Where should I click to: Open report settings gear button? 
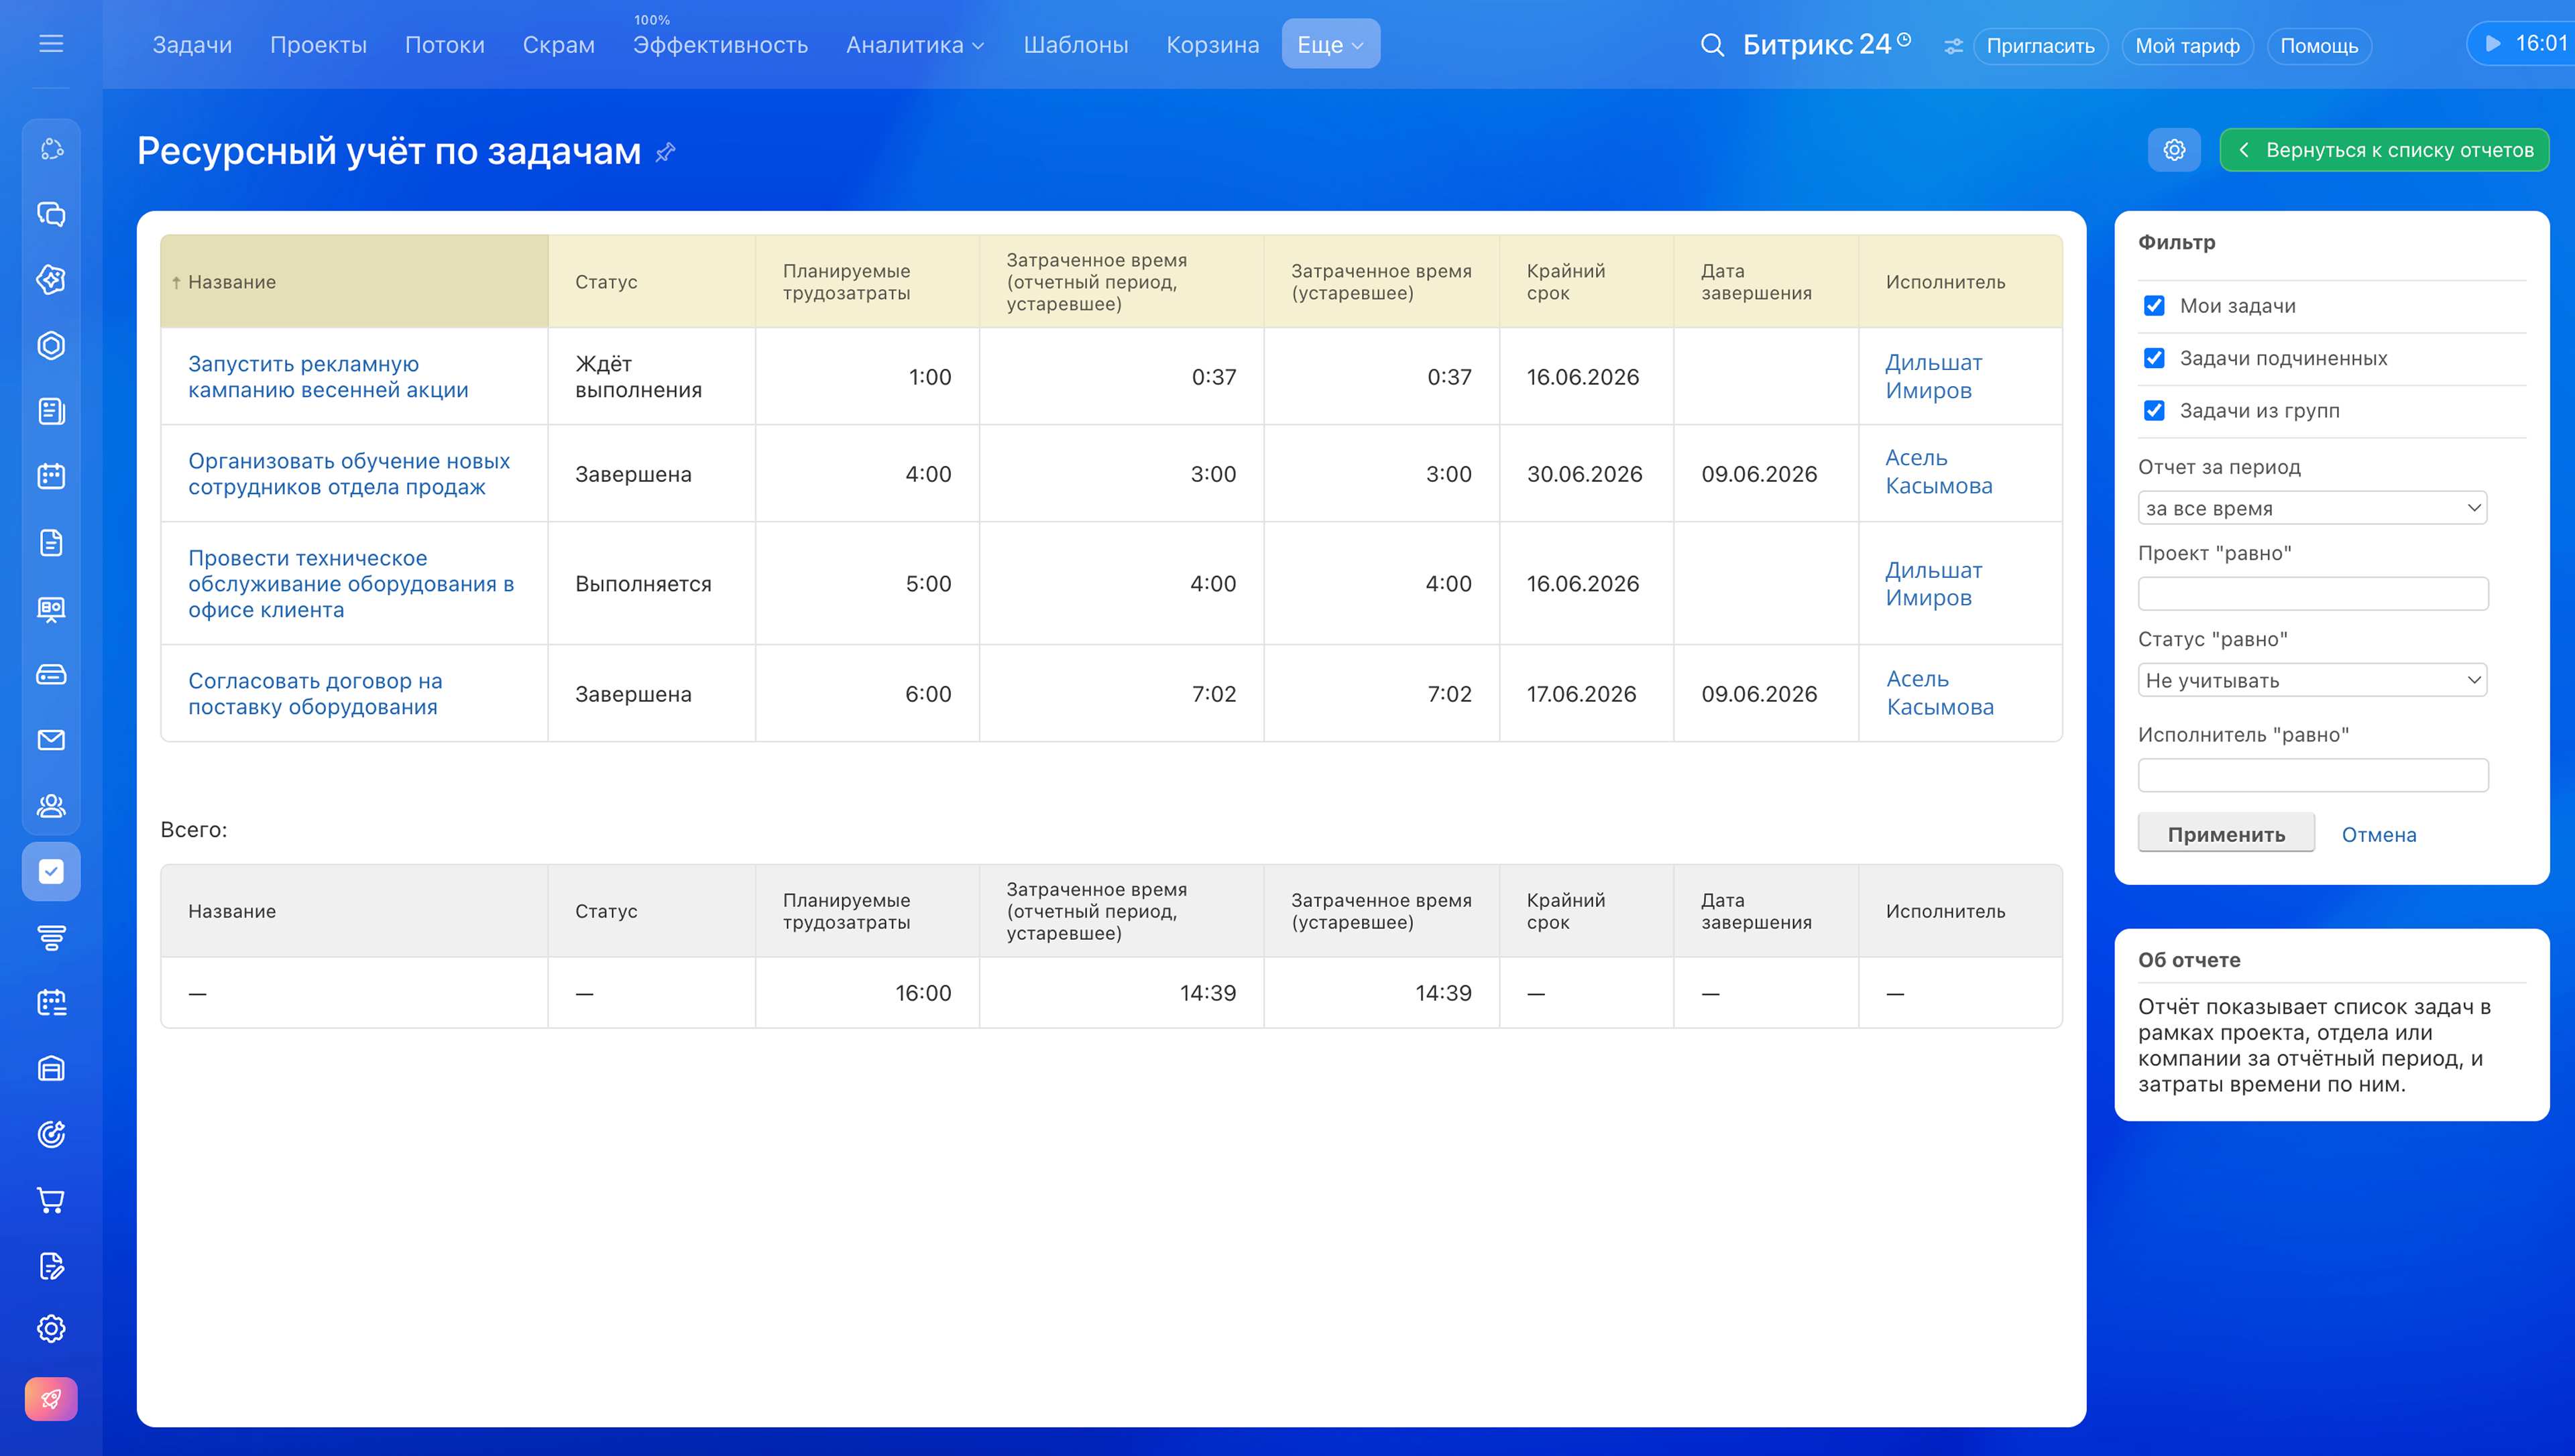click(x=2174, y=150)
